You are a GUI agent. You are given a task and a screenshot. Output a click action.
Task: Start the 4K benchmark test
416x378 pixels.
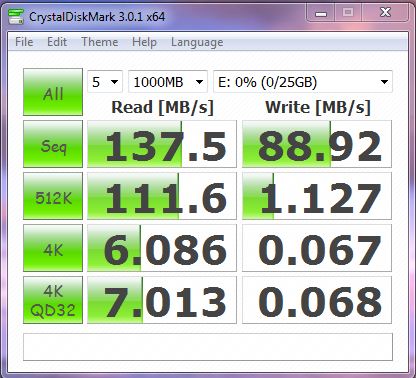53,248
